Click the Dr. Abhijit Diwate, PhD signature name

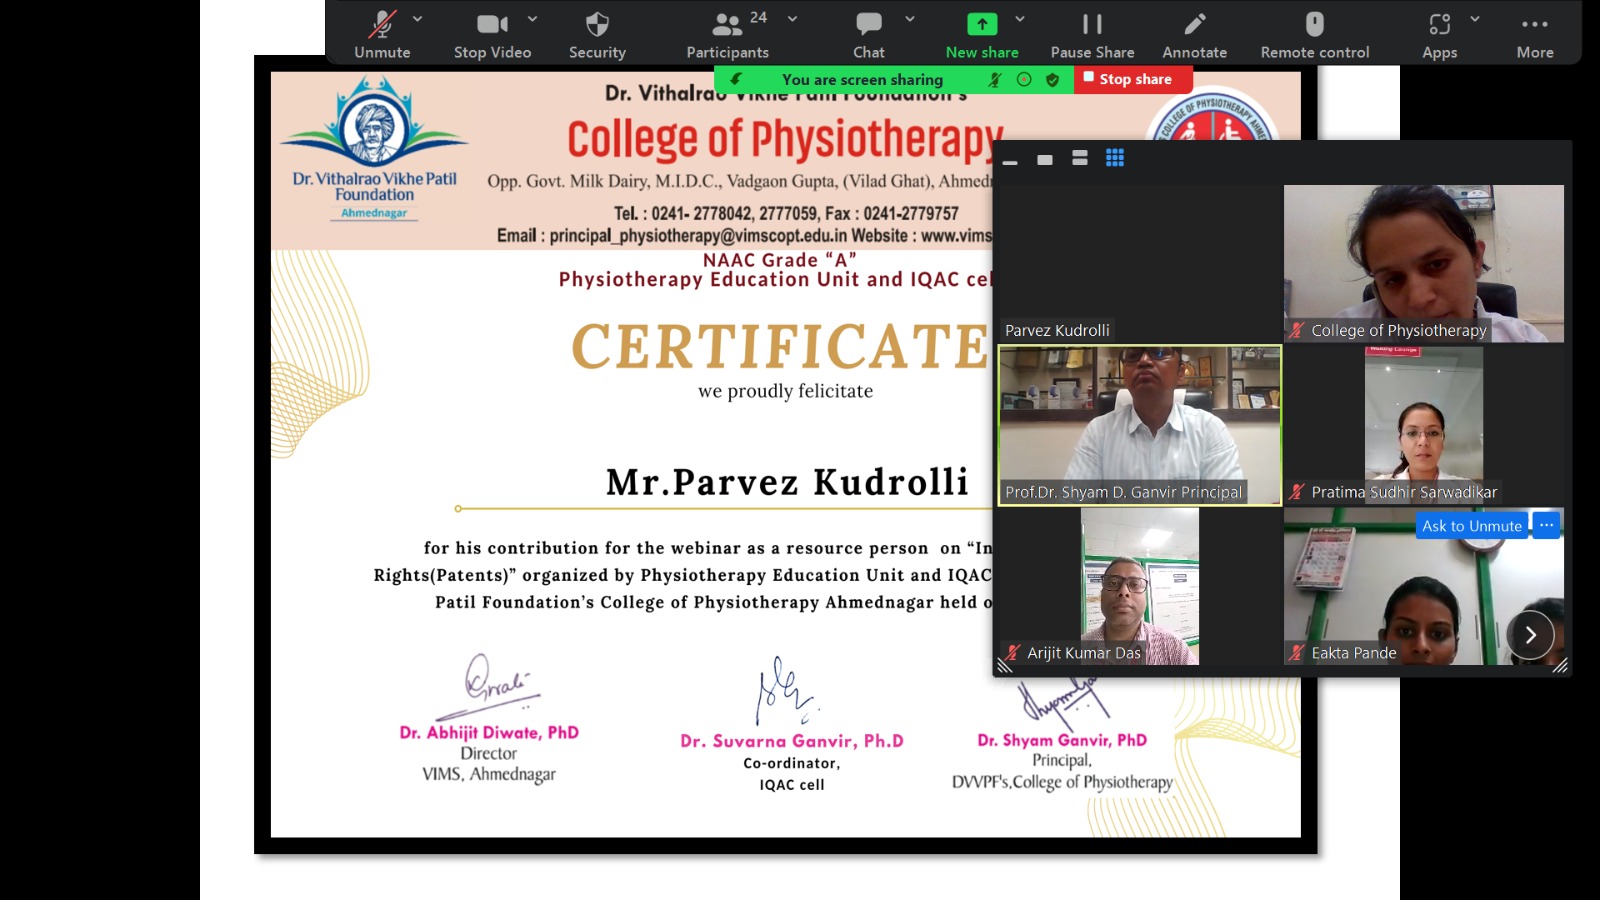pyautogui.click(x=489, y=732)
